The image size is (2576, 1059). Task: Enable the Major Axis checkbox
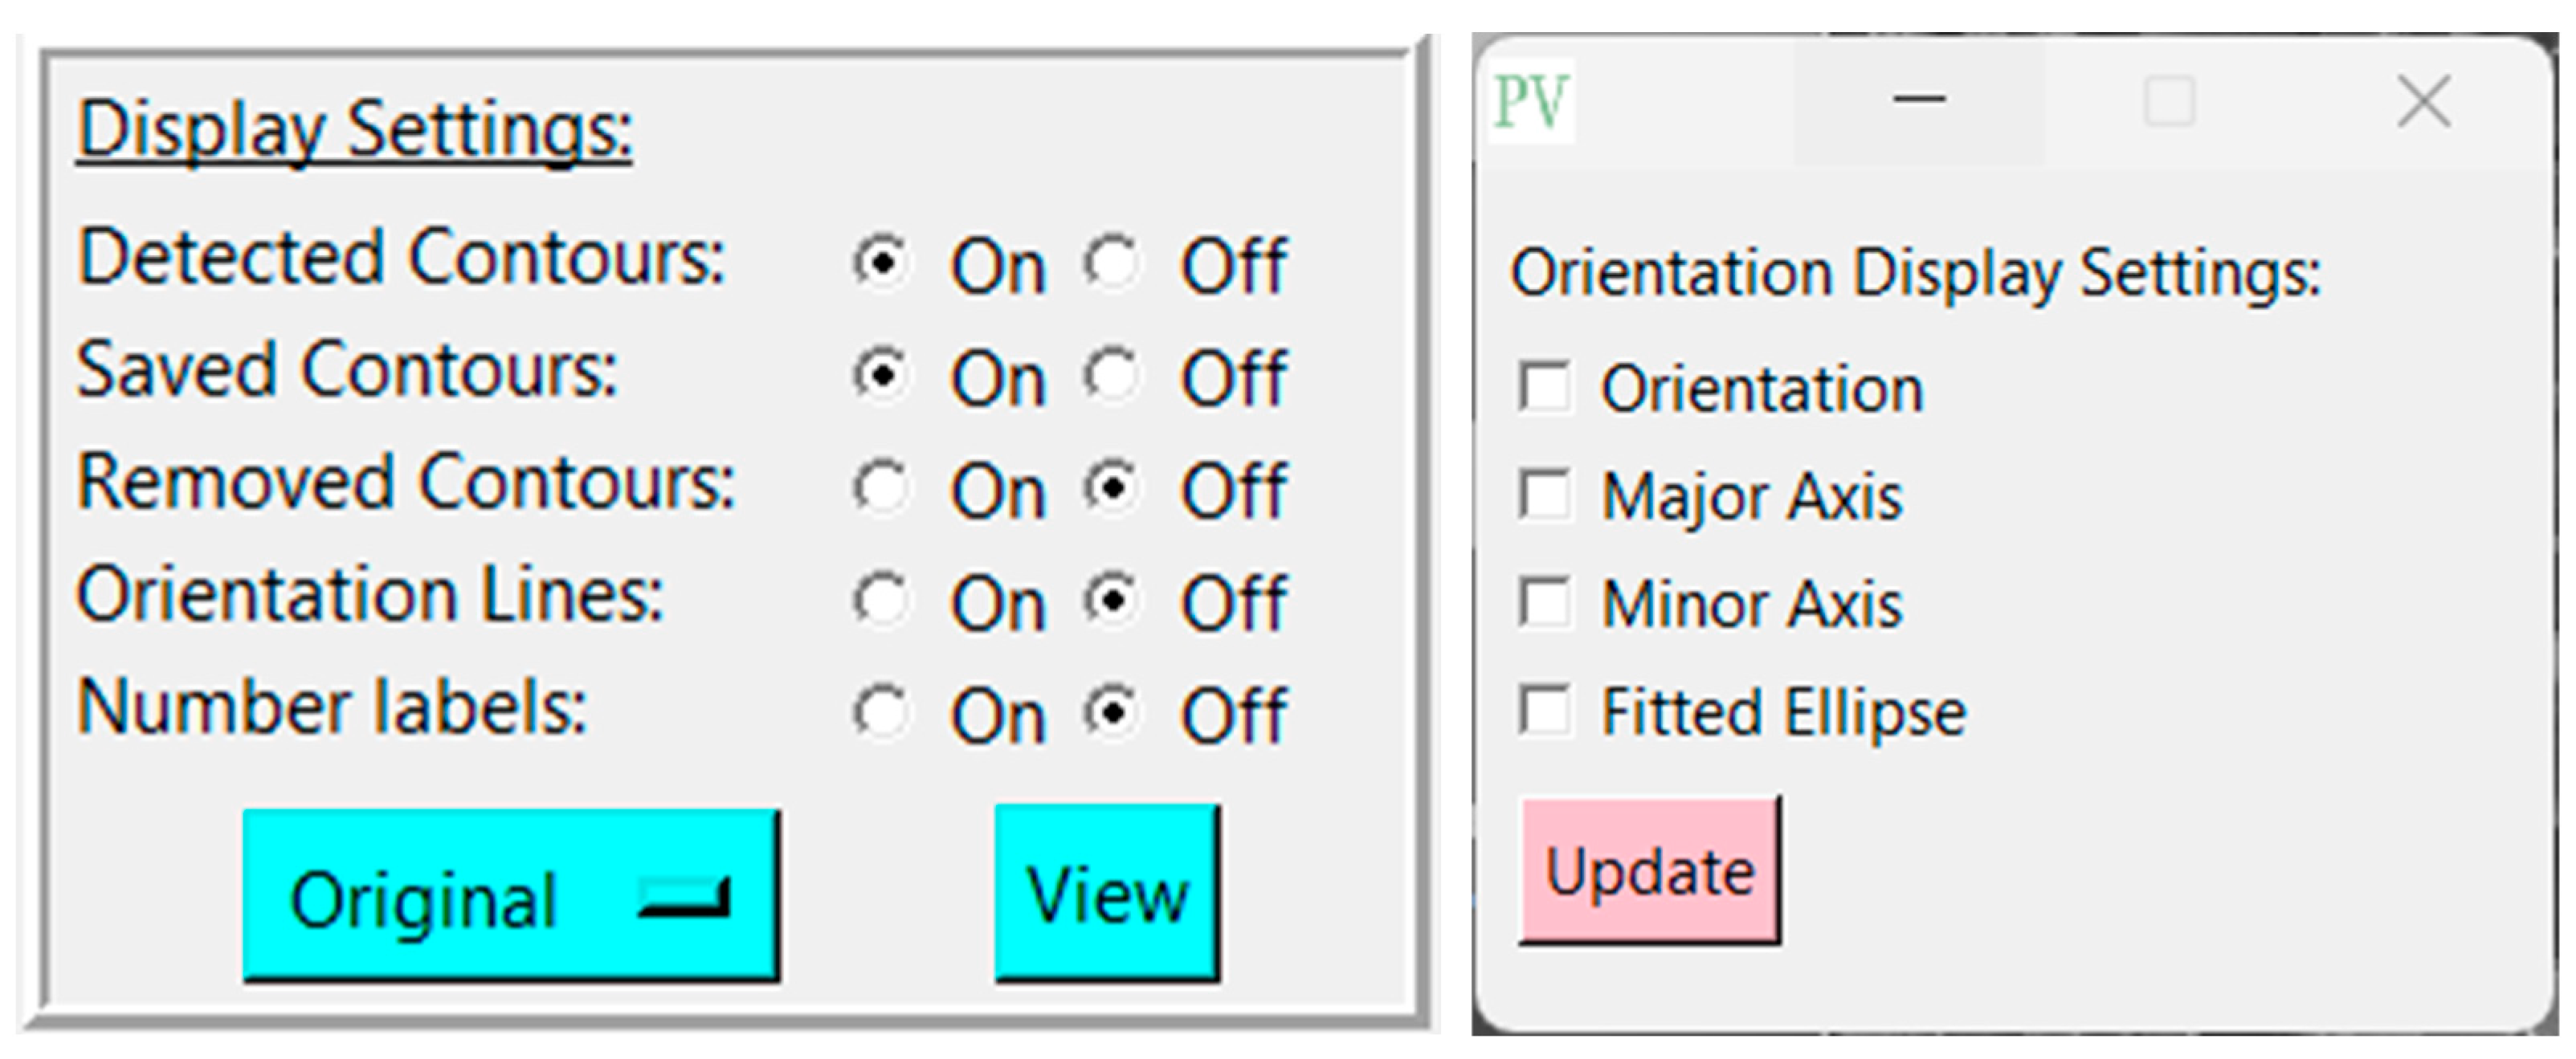coord(1545,495)
